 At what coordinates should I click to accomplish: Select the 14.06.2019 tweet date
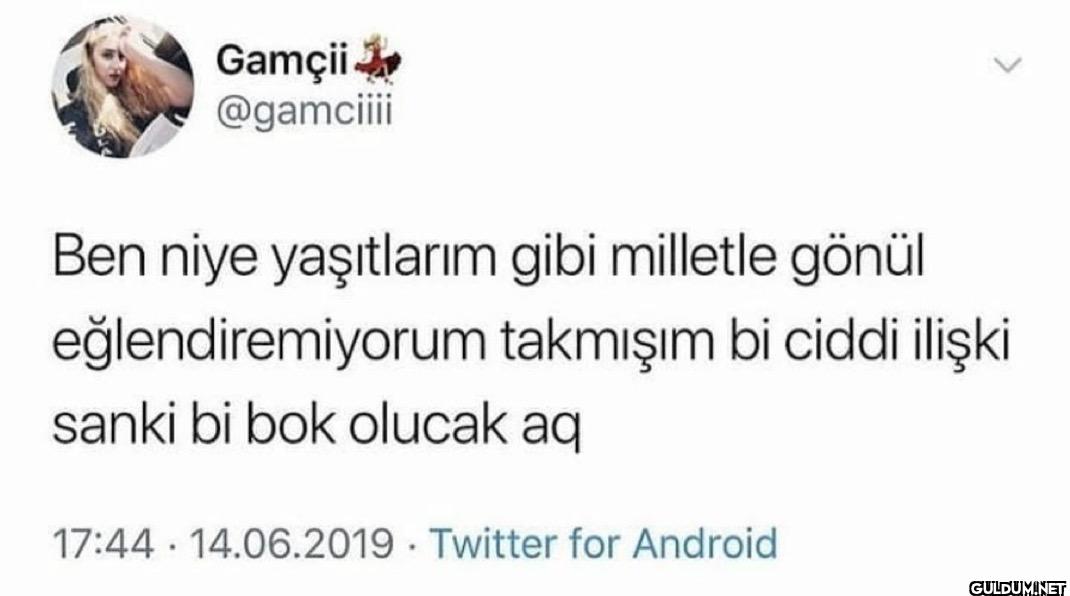tap(292, 544)
